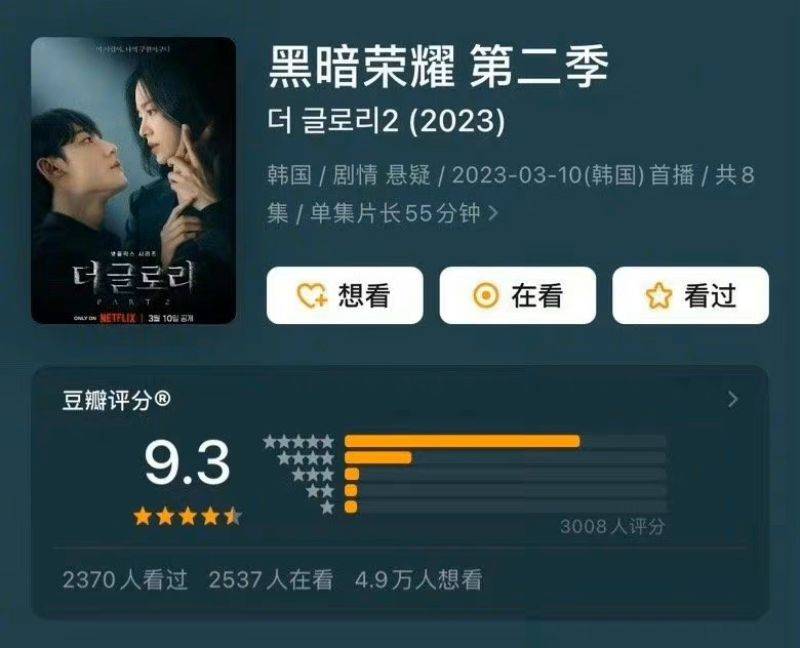Open the 2370人看过 list

pos(125,580)
